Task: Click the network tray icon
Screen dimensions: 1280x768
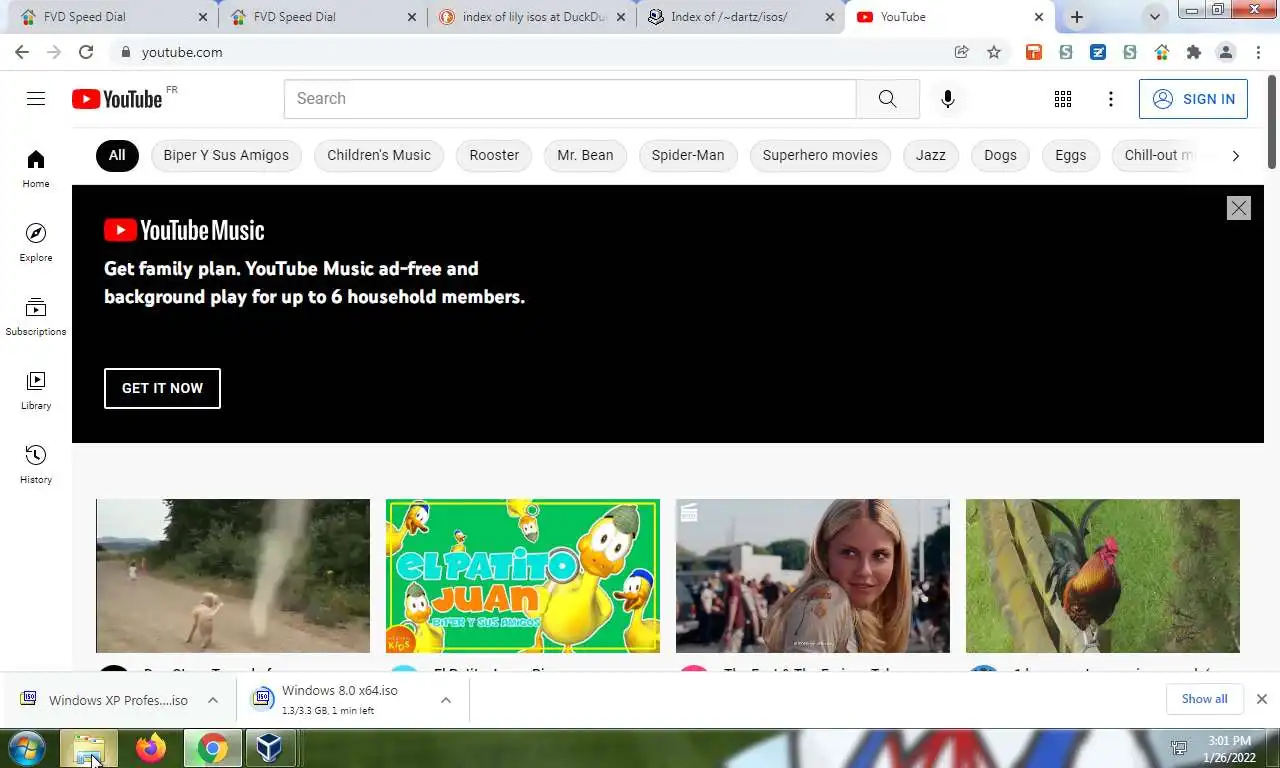Action: 1178,748
